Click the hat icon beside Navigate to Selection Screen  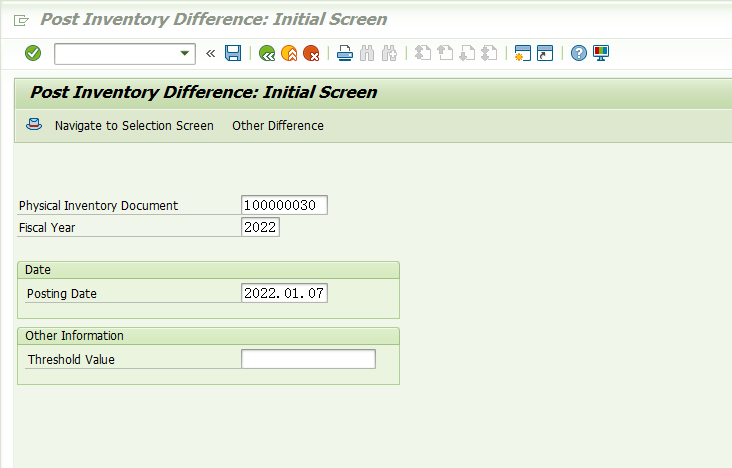pos(34,125)
